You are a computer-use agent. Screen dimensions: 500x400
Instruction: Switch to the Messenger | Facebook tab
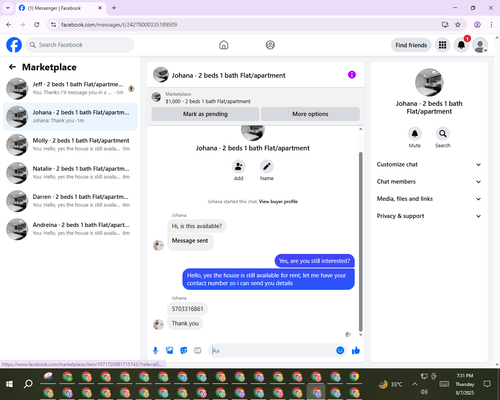pos(60,8)
